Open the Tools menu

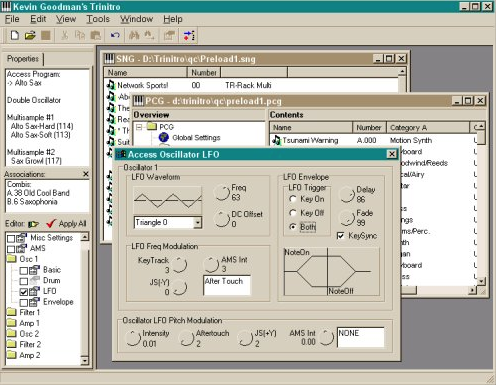tap(98, 19)
